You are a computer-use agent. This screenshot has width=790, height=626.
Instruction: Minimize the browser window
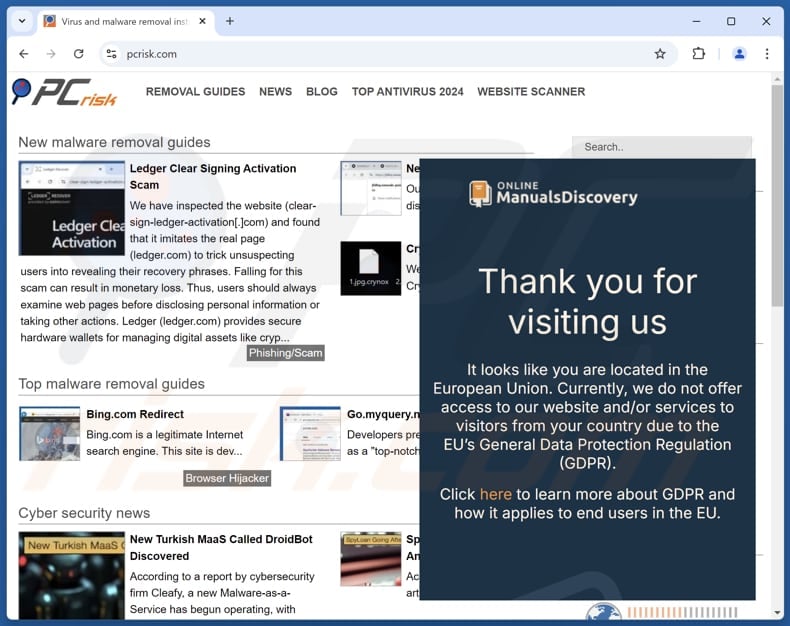[x=696, y=21]
